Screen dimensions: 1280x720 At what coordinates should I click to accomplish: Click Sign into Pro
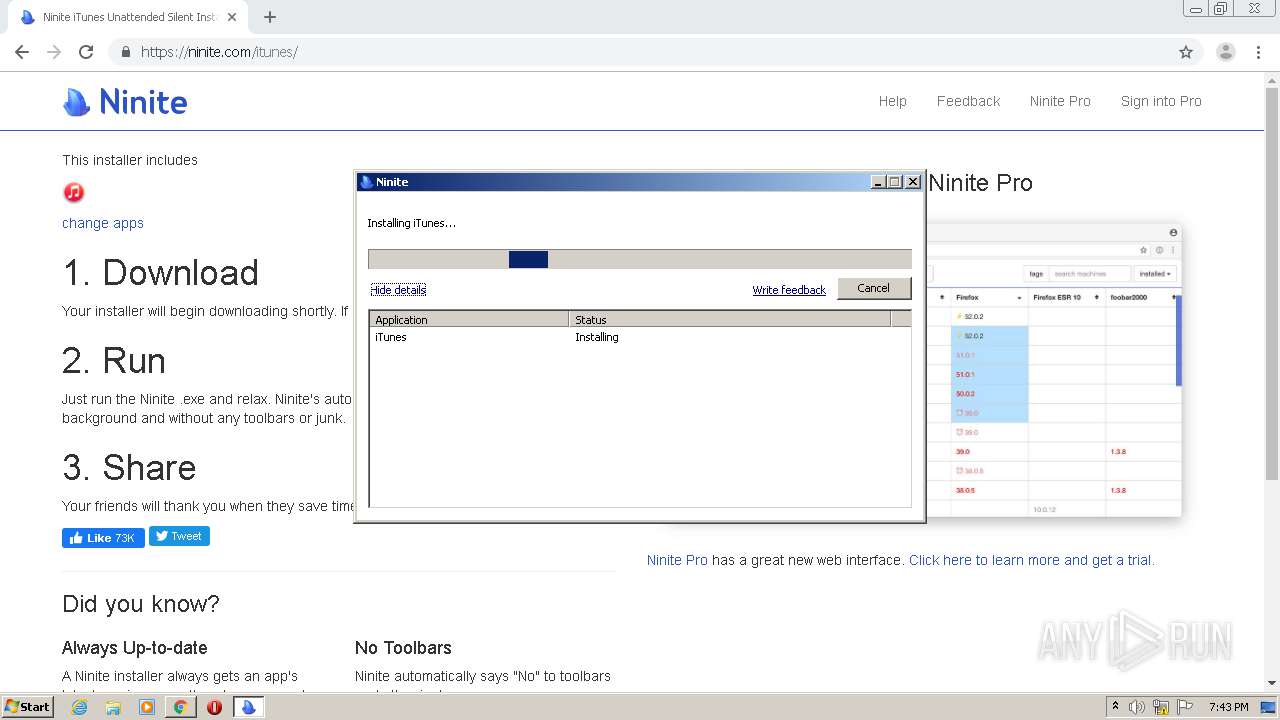pos(1161,101)
